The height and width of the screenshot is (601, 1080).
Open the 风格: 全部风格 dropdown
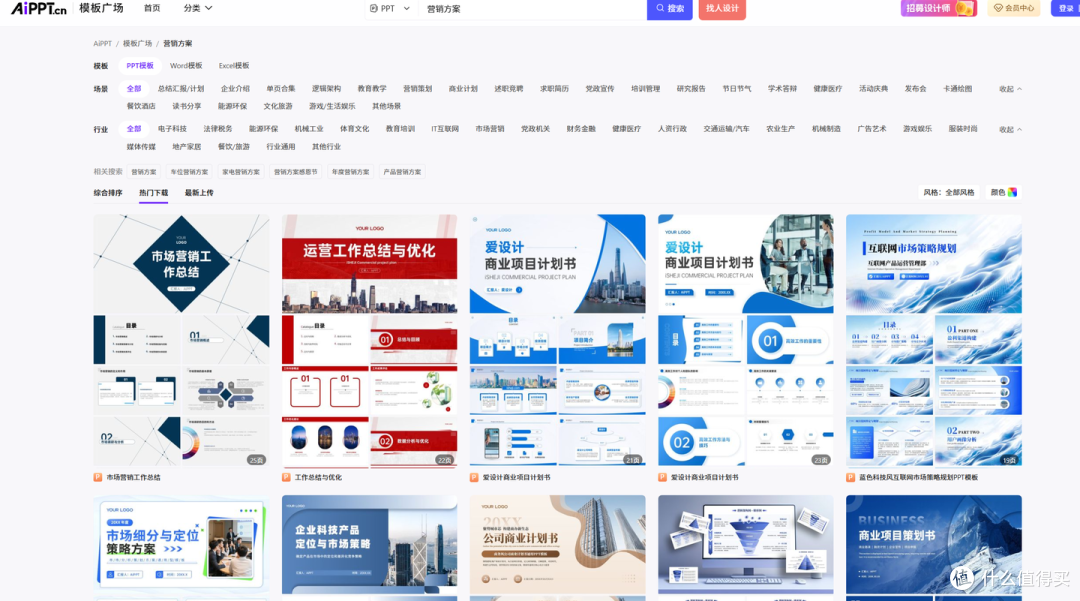949,193
